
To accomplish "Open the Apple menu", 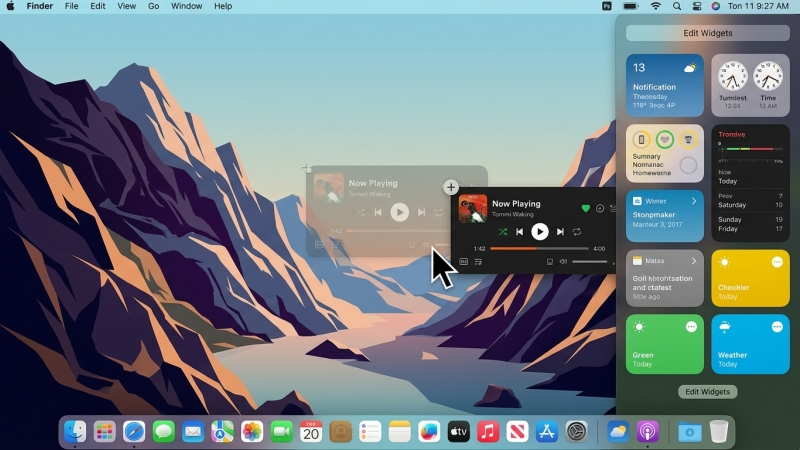I will [x=10, y=6].
